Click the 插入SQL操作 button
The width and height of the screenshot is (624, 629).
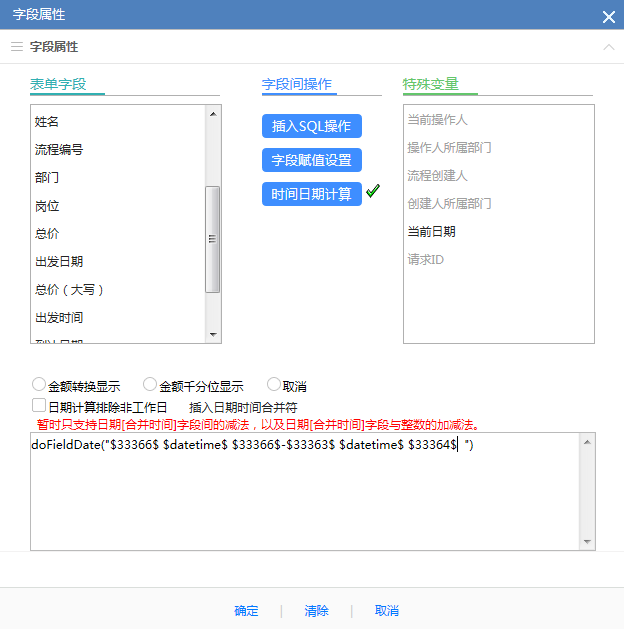coord(311,126)
